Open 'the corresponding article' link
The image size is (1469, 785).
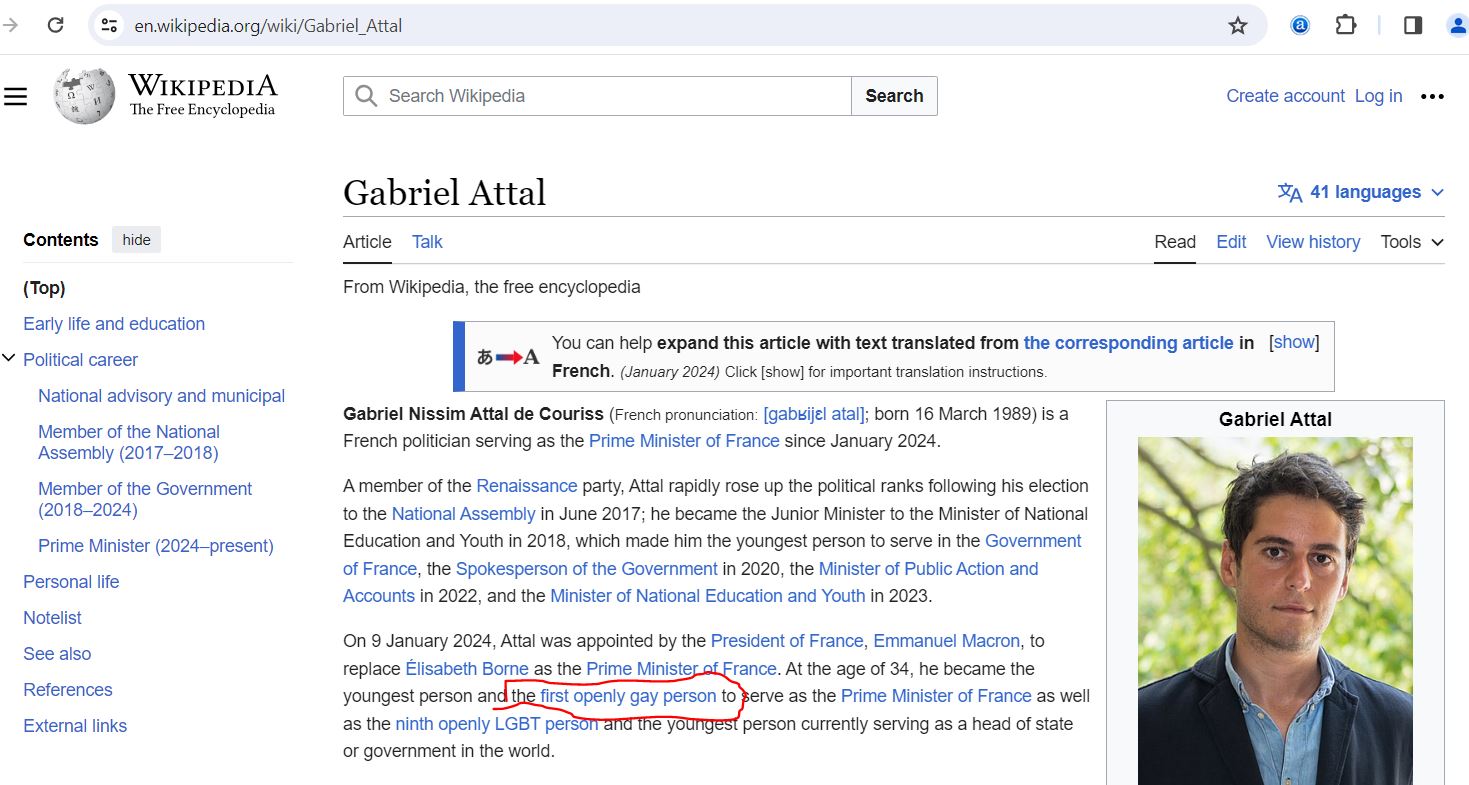[1128, 343]
